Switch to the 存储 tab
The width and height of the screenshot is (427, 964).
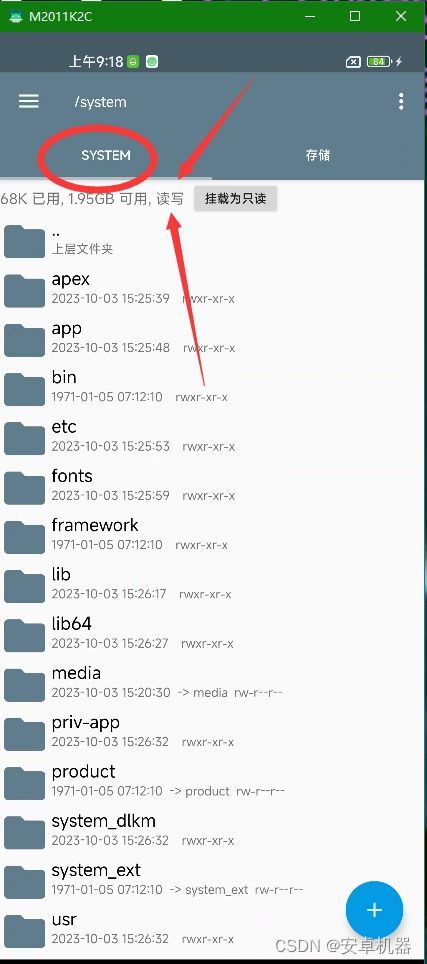[318, 156]
